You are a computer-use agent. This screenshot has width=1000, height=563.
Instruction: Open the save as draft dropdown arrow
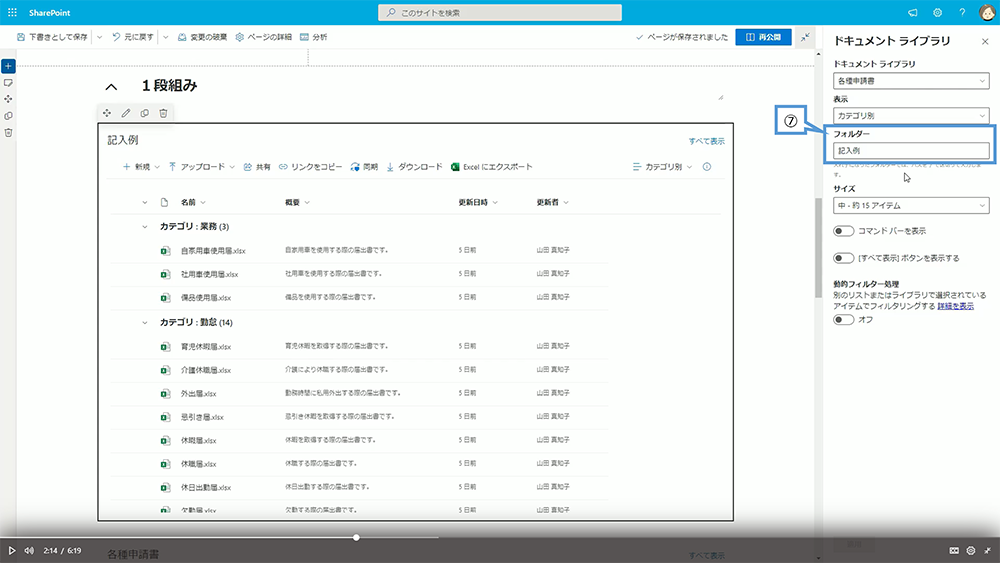click(x=99, y=37)
